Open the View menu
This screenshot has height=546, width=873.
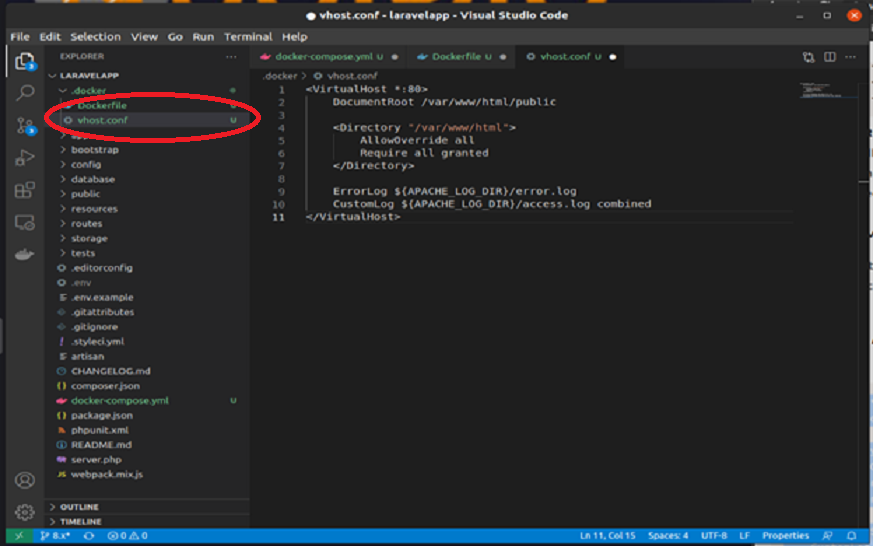pyautogui.click(x=144, y=37)
